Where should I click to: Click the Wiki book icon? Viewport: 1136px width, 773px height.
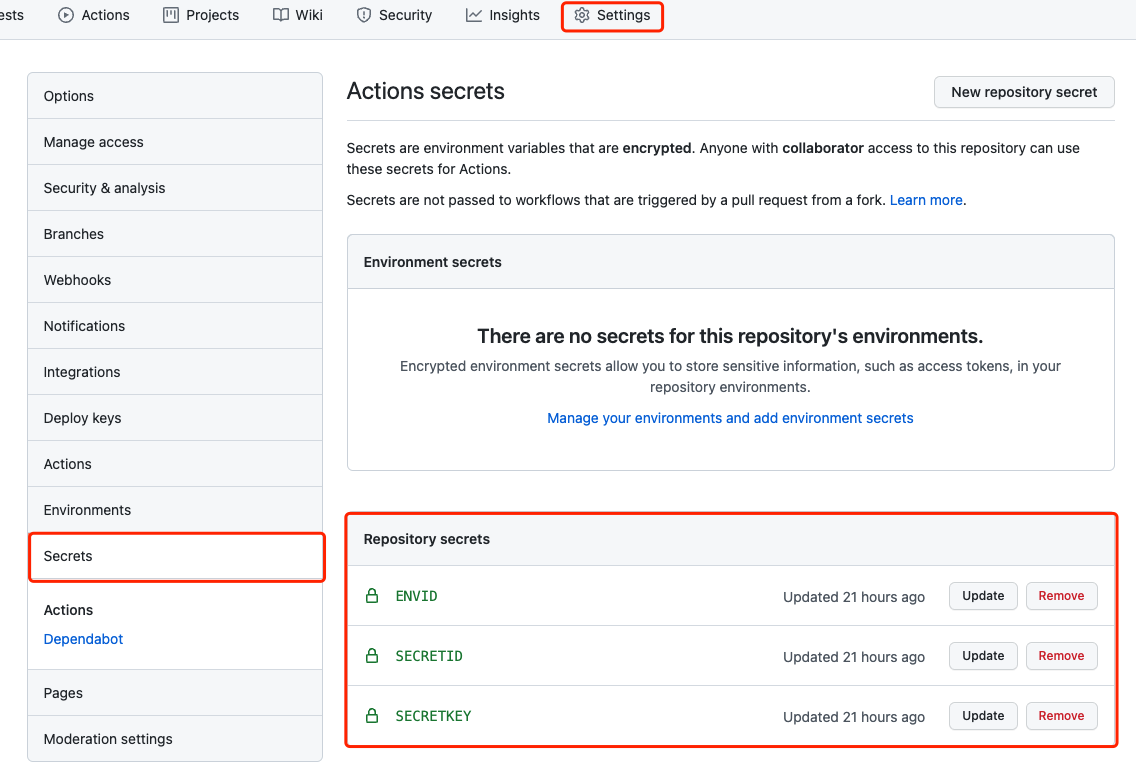(281, 15)
